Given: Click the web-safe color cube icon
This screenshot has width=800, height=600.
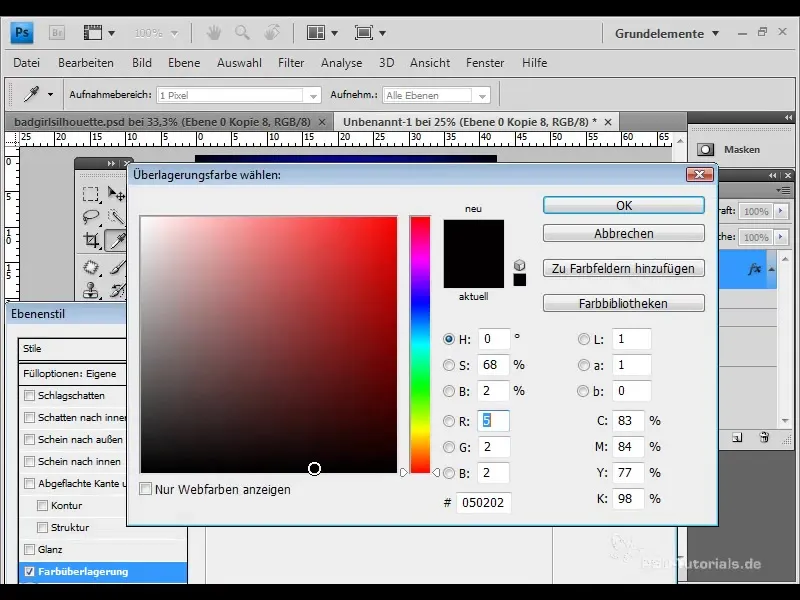Looking at the screenshot, I should click(520, 264).
